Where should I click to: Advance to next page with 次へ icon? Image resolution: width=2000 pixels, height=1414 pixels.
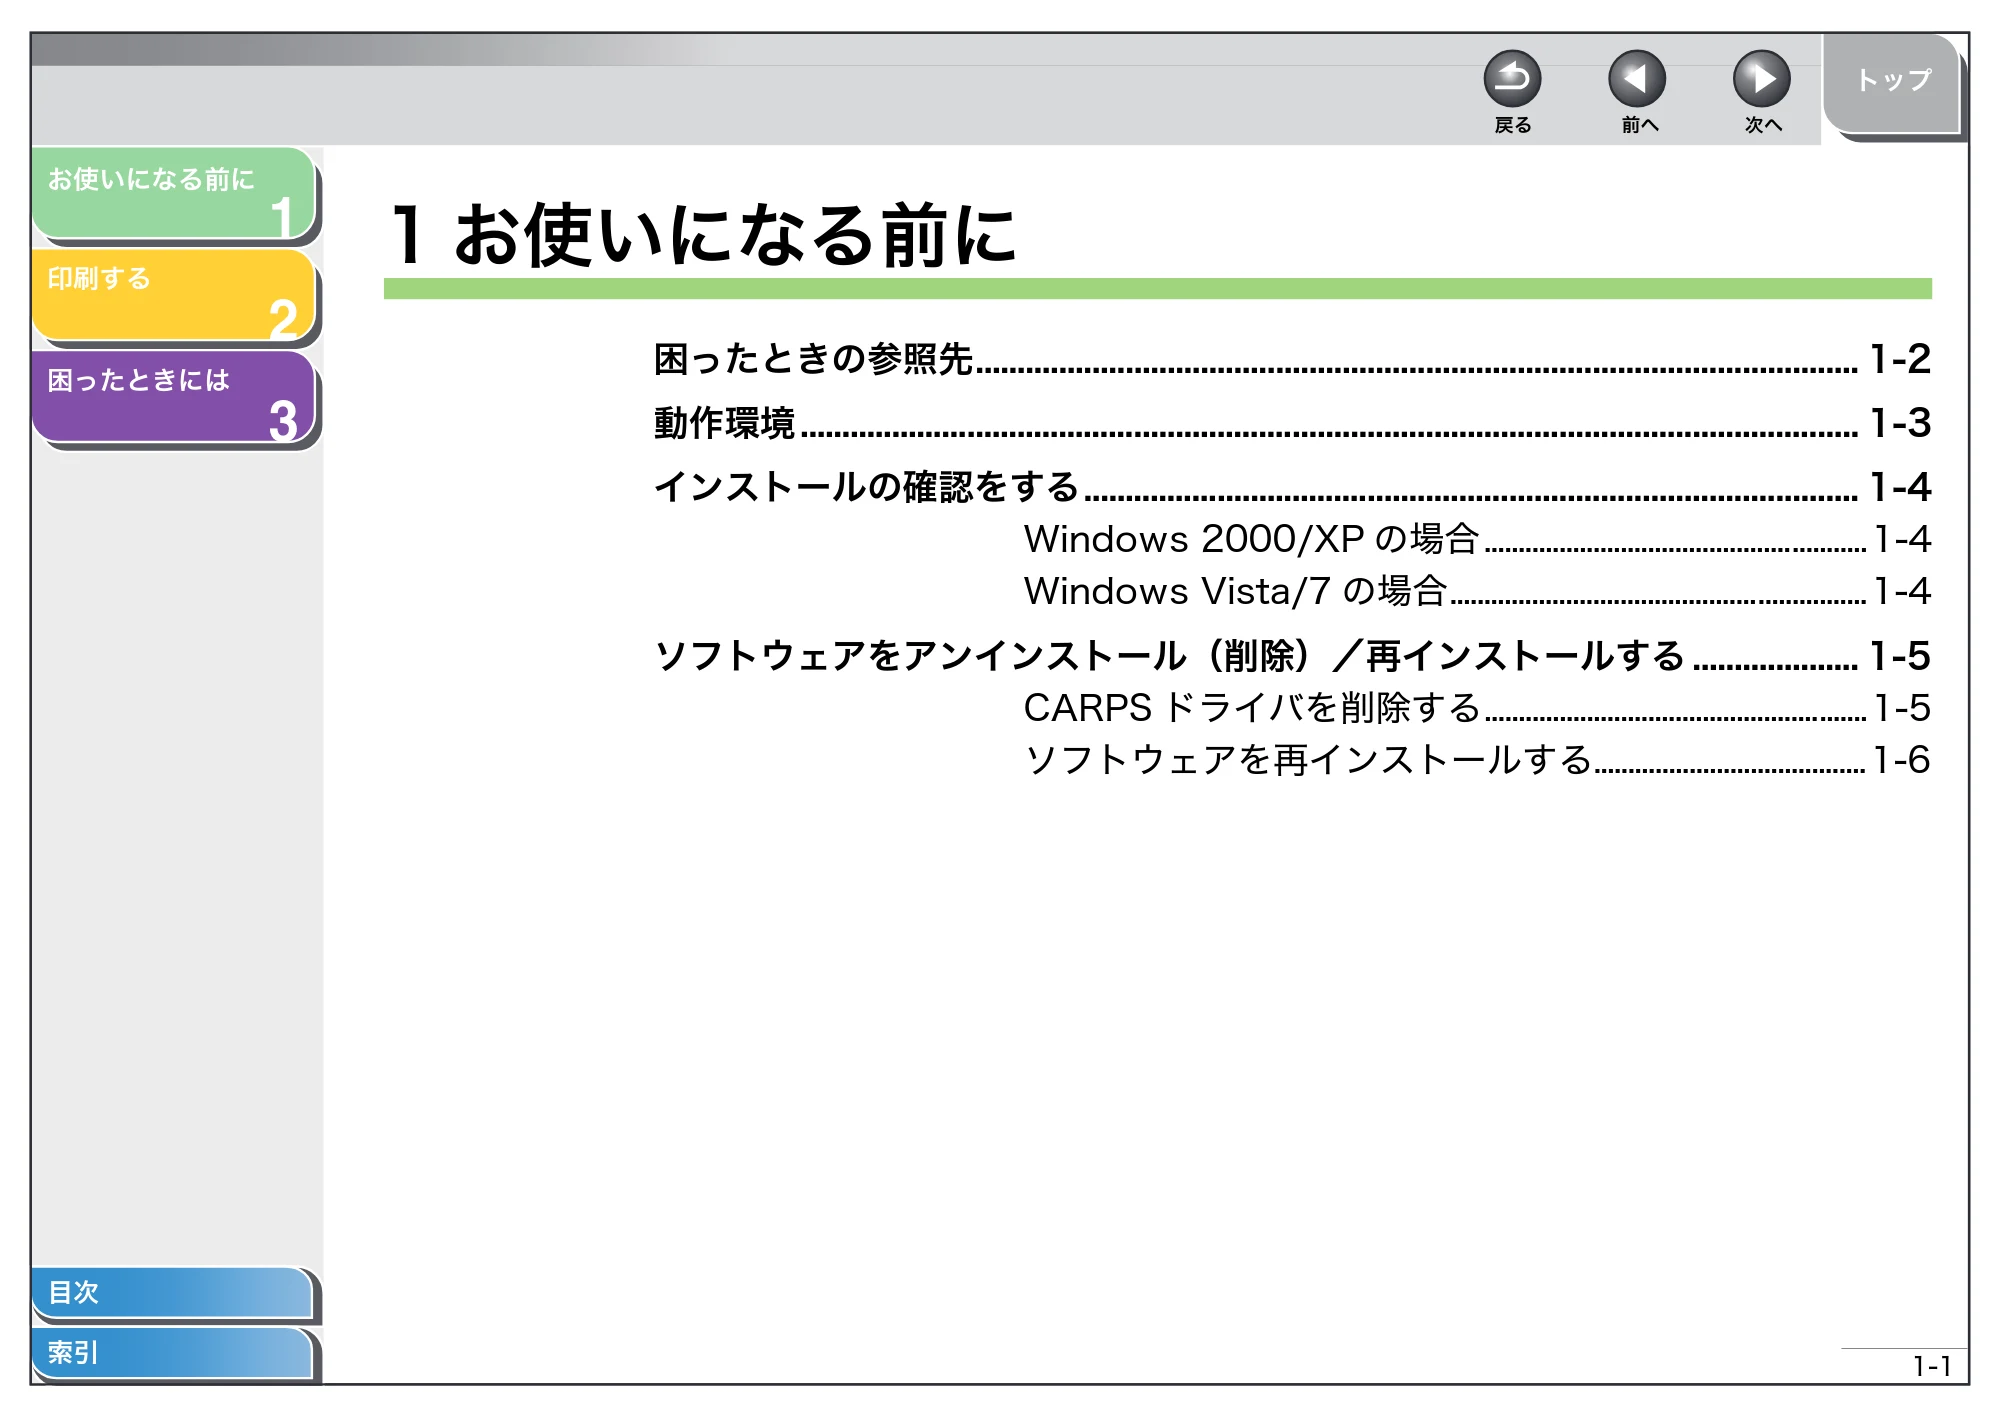coord(1762,79)
